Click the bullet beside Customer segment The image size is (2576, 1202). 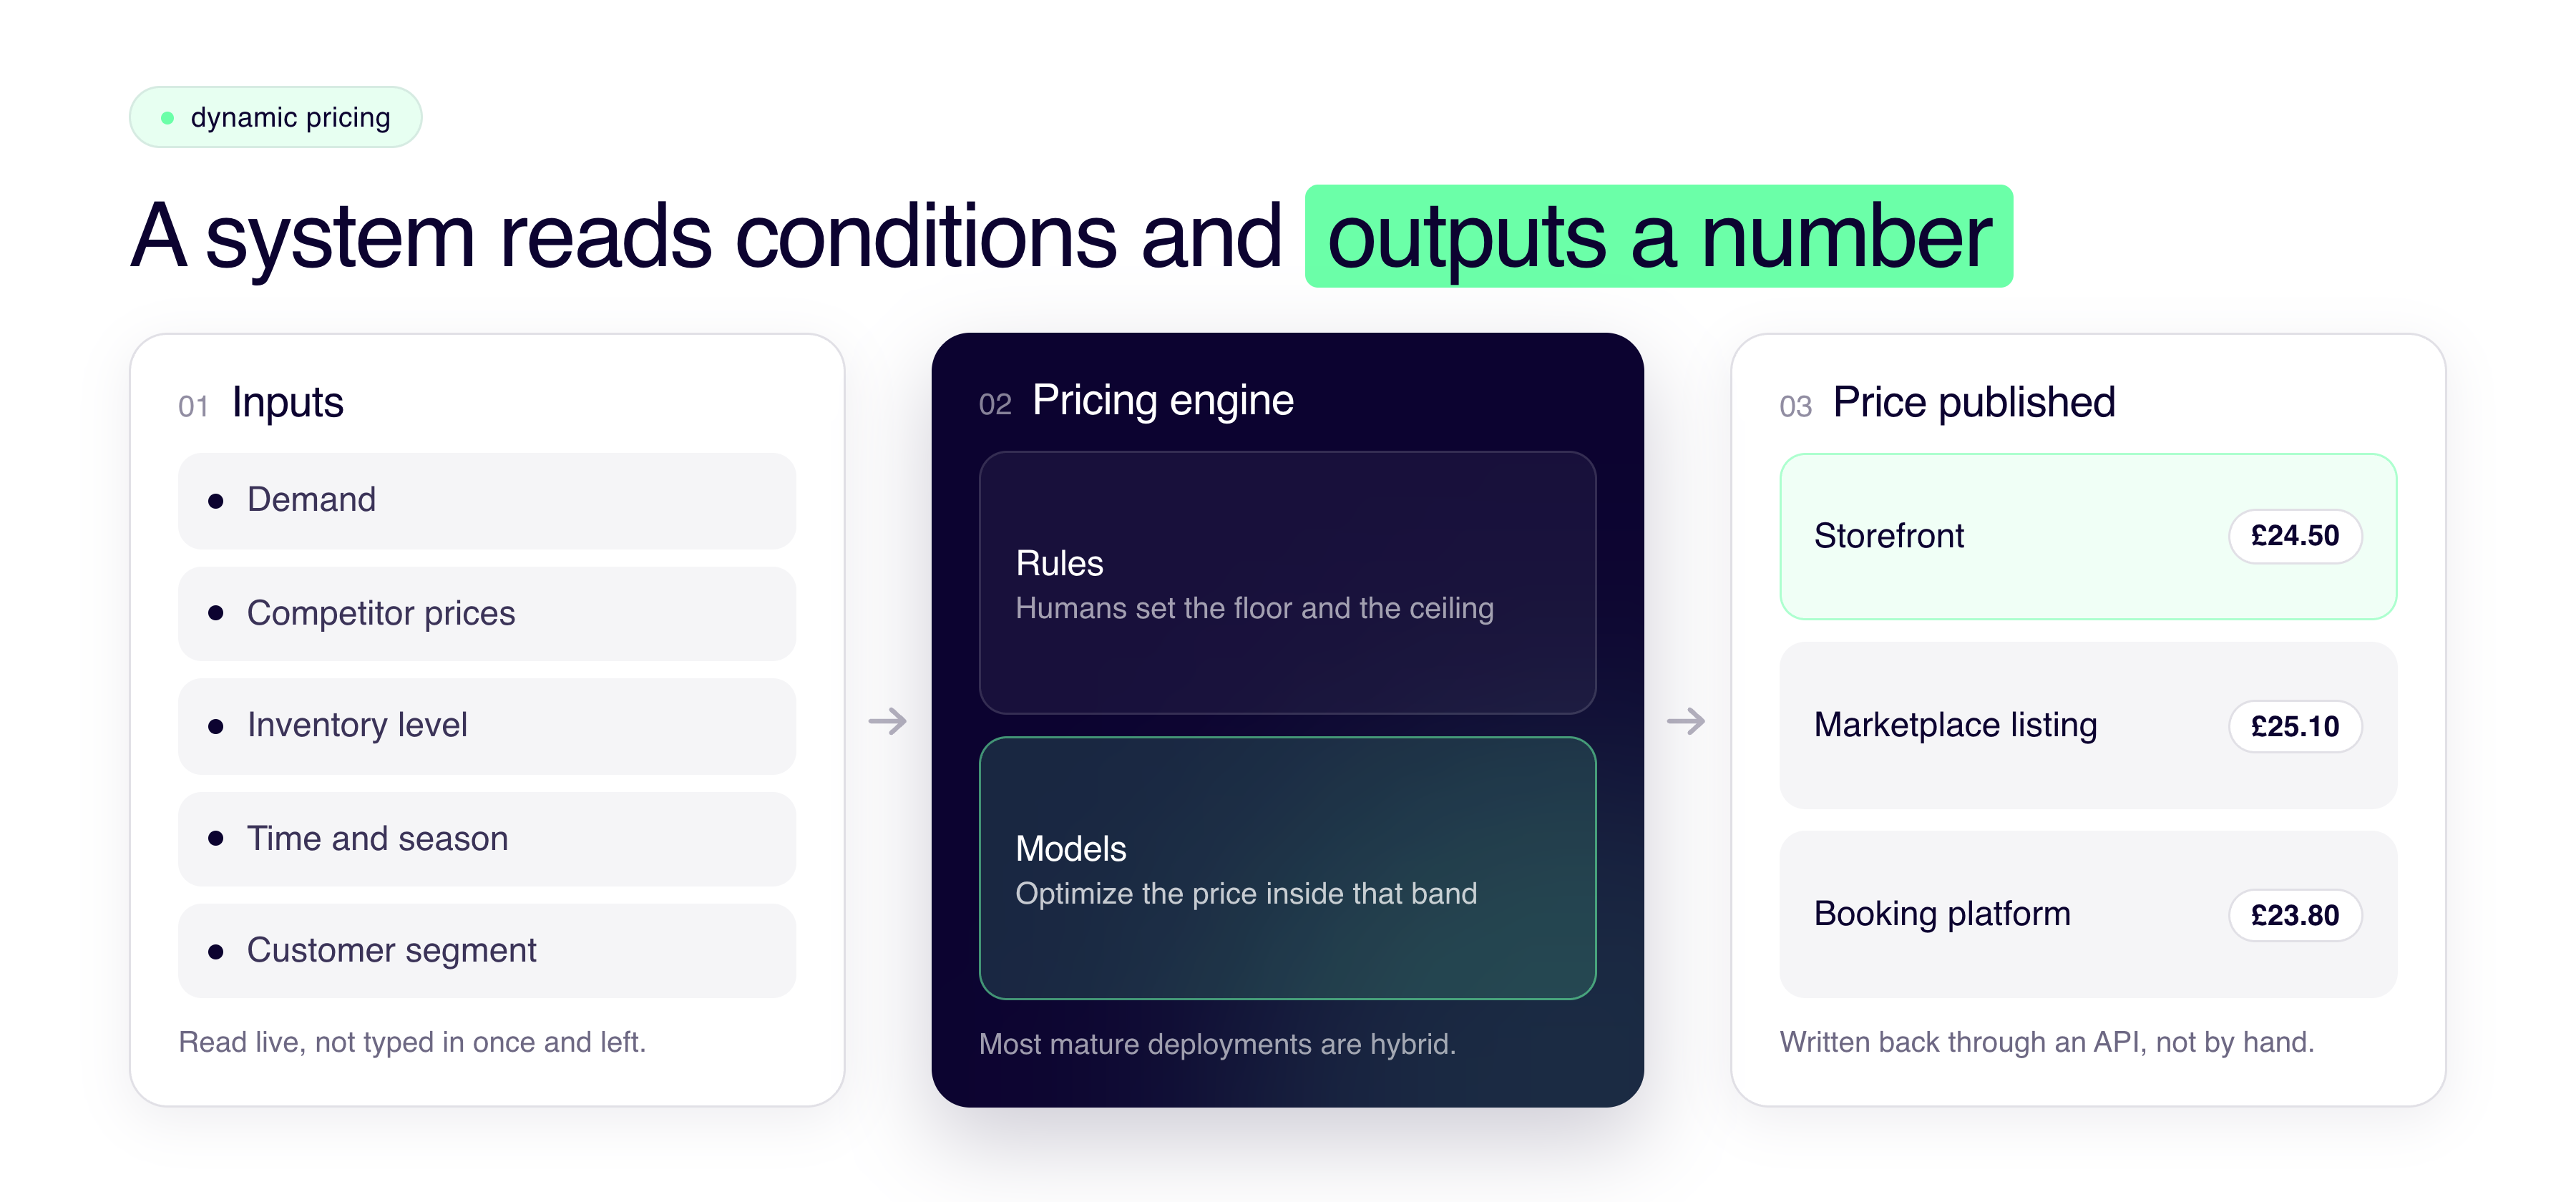[215, 951]
